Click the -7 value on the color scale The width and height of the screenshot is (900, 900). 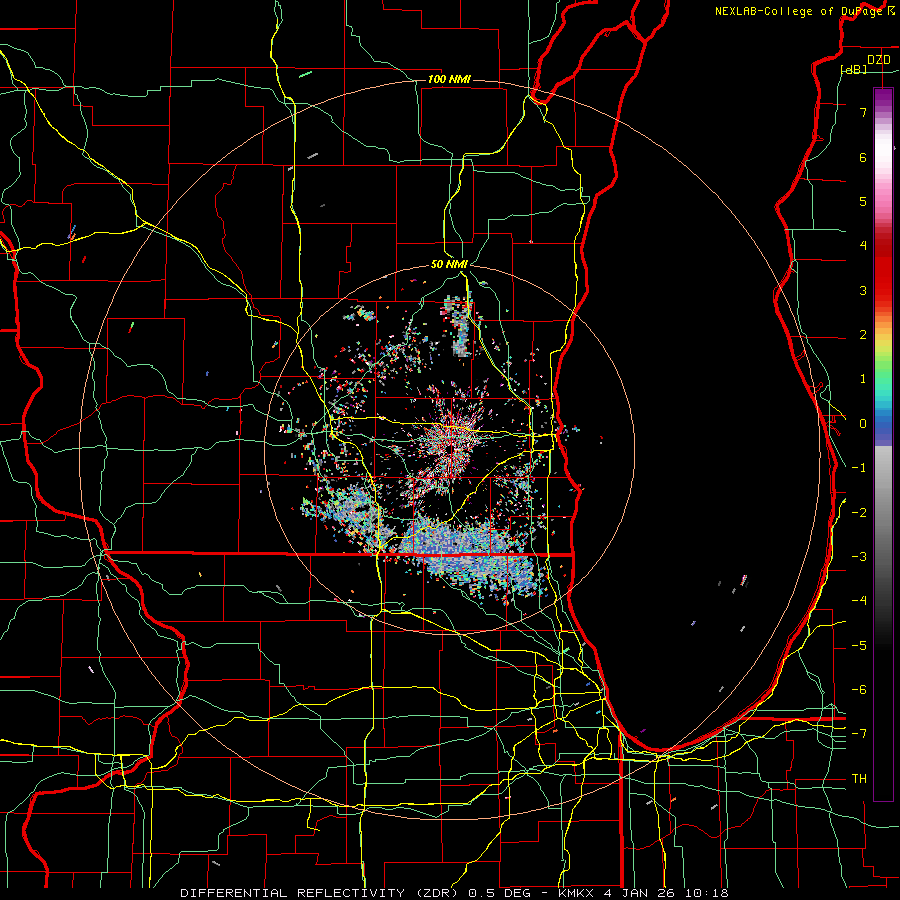pyautogui.click(x=859, y=734)
